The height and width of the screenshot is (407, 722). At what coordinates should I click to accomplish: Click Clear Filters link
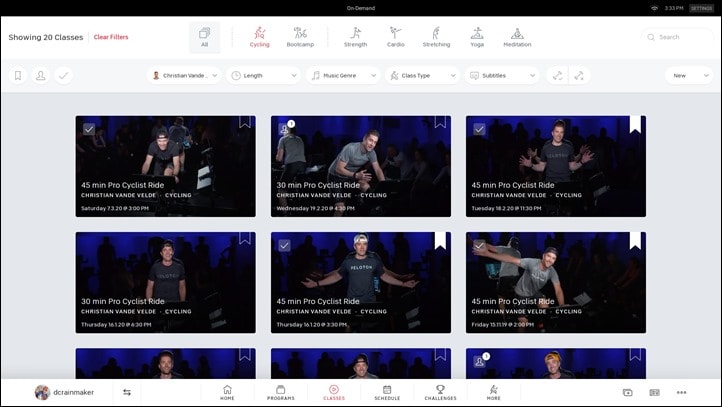[111, 37]
